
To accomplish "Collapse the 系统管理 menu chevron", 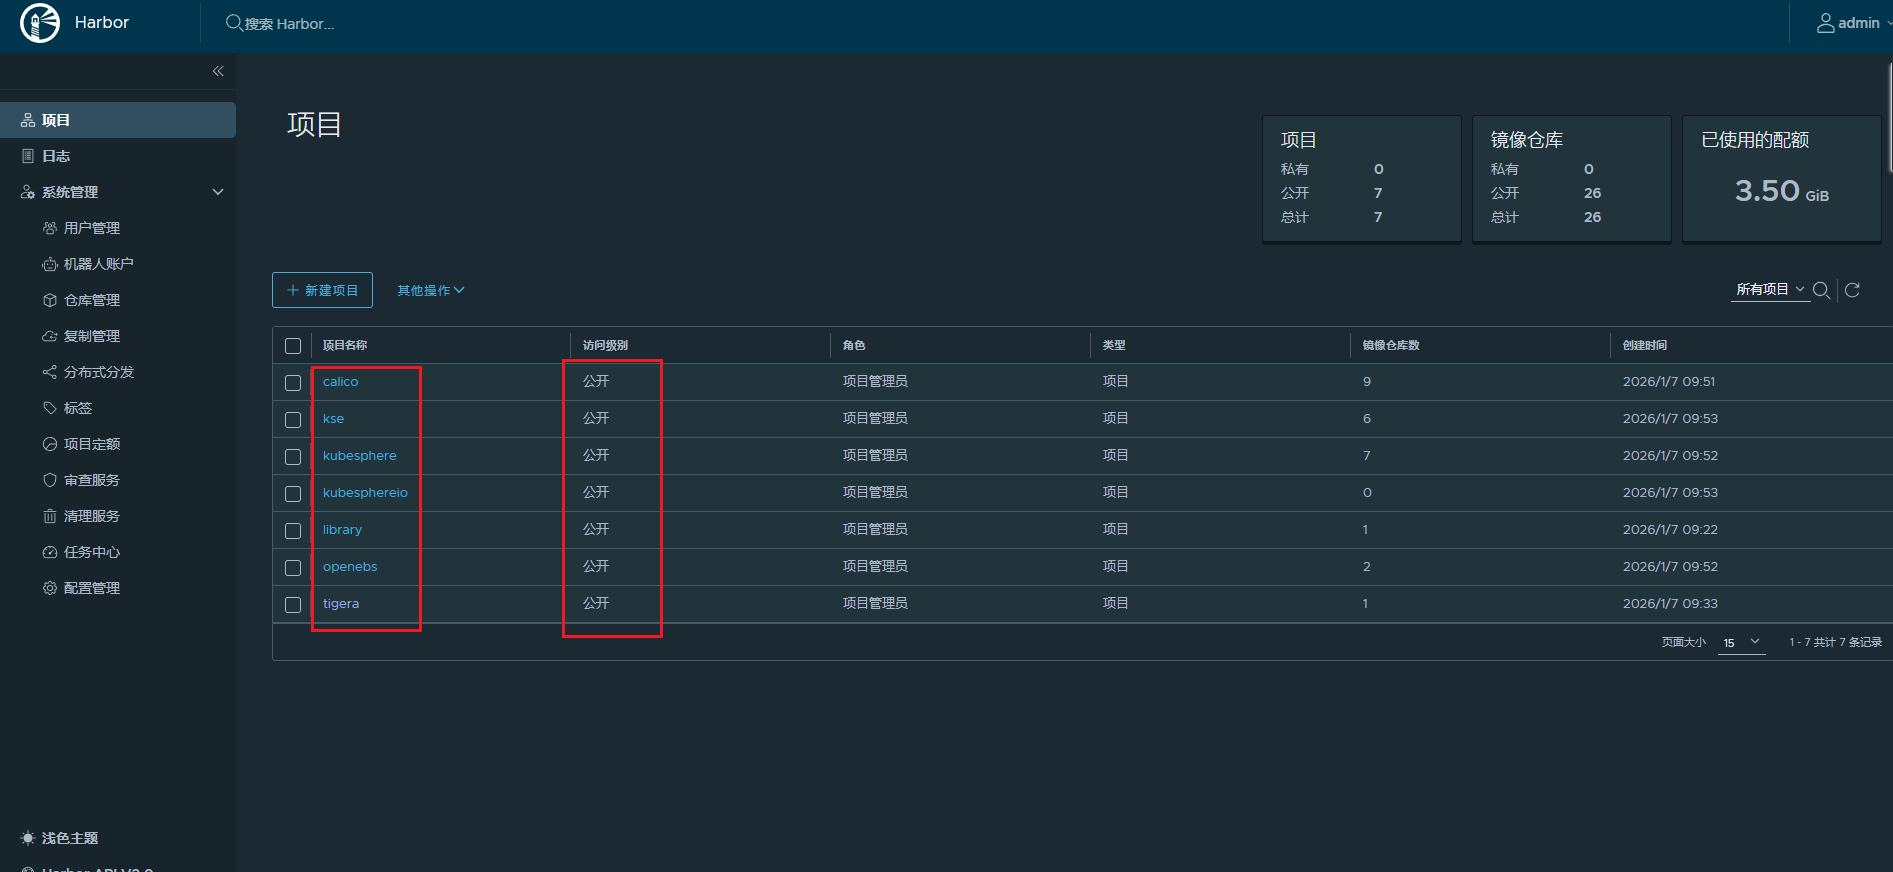I will 218,192.
